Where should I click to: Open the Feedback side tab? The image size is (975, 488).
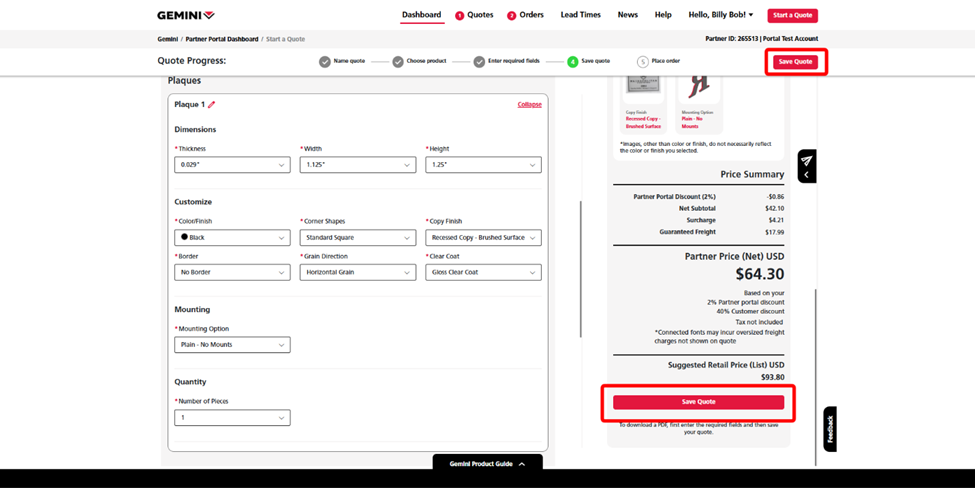[x=829, y=429]
